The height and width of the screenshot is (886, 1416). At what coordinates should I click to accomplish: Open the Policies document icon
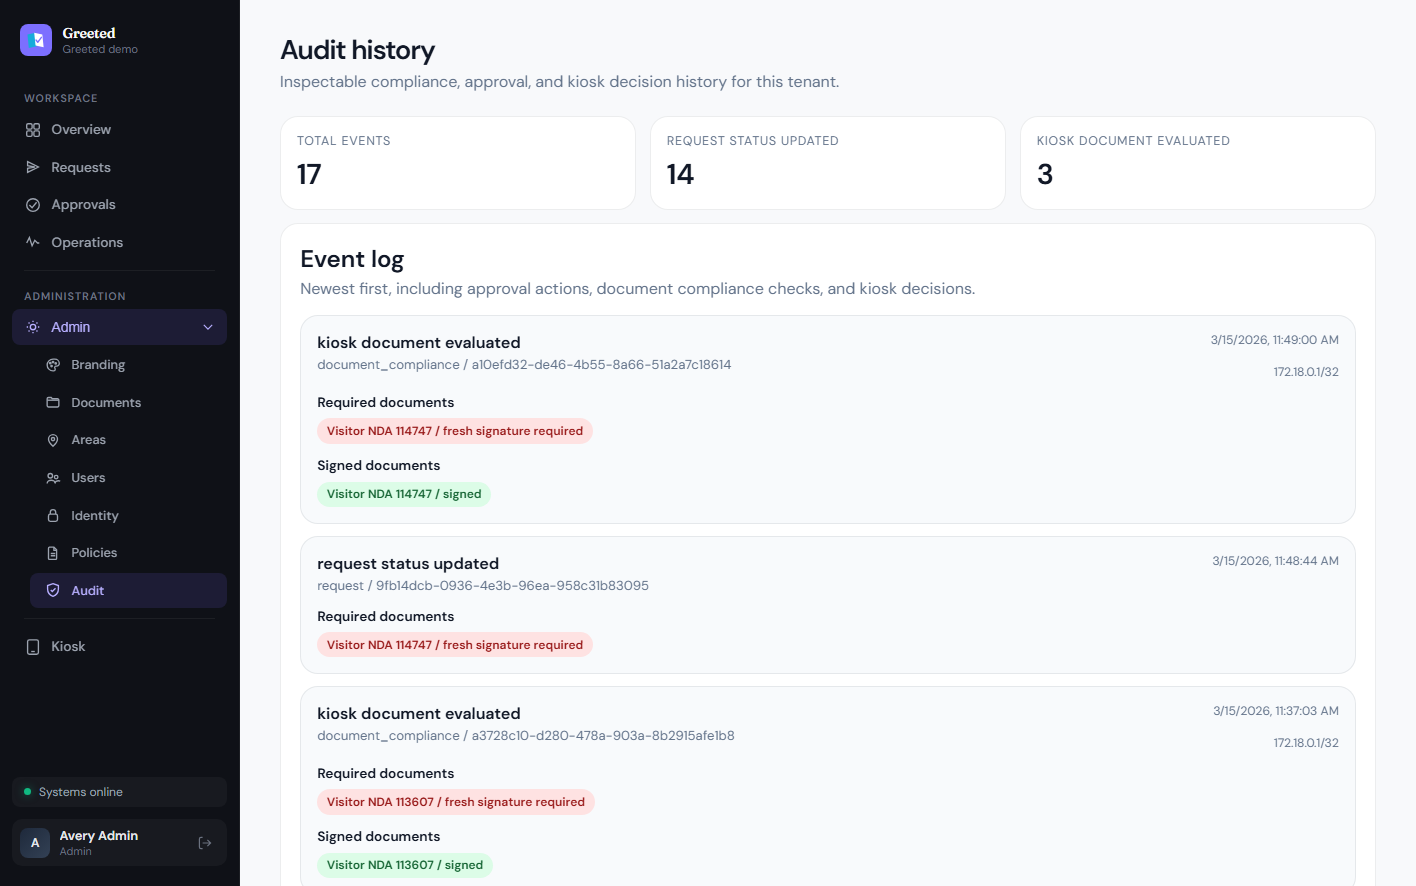tap(54, 552)
